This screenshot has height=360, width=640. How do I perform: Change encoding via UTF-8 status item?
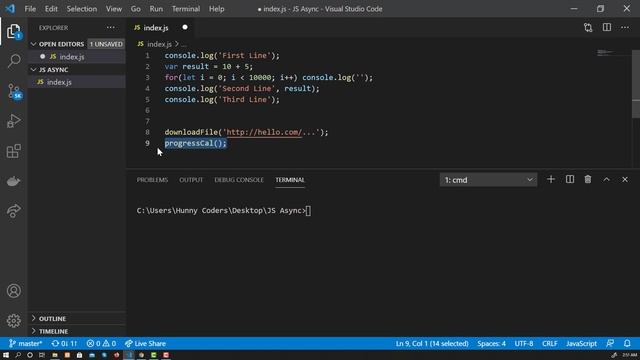[524, 344]
